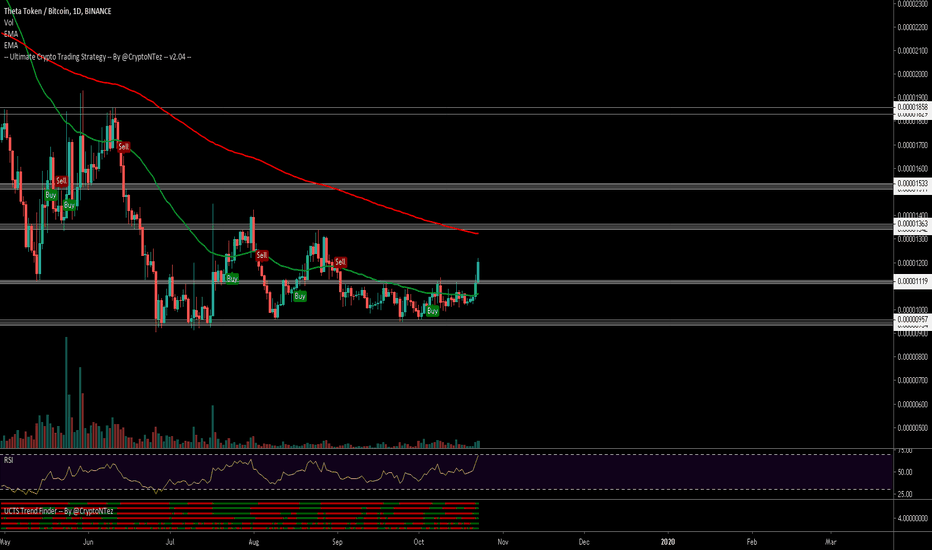The width and height of the screenshot is (932, 550).
Task: Open the Ultimate Crypto Trading Strategy indicator legend
Action: point(97,57)
